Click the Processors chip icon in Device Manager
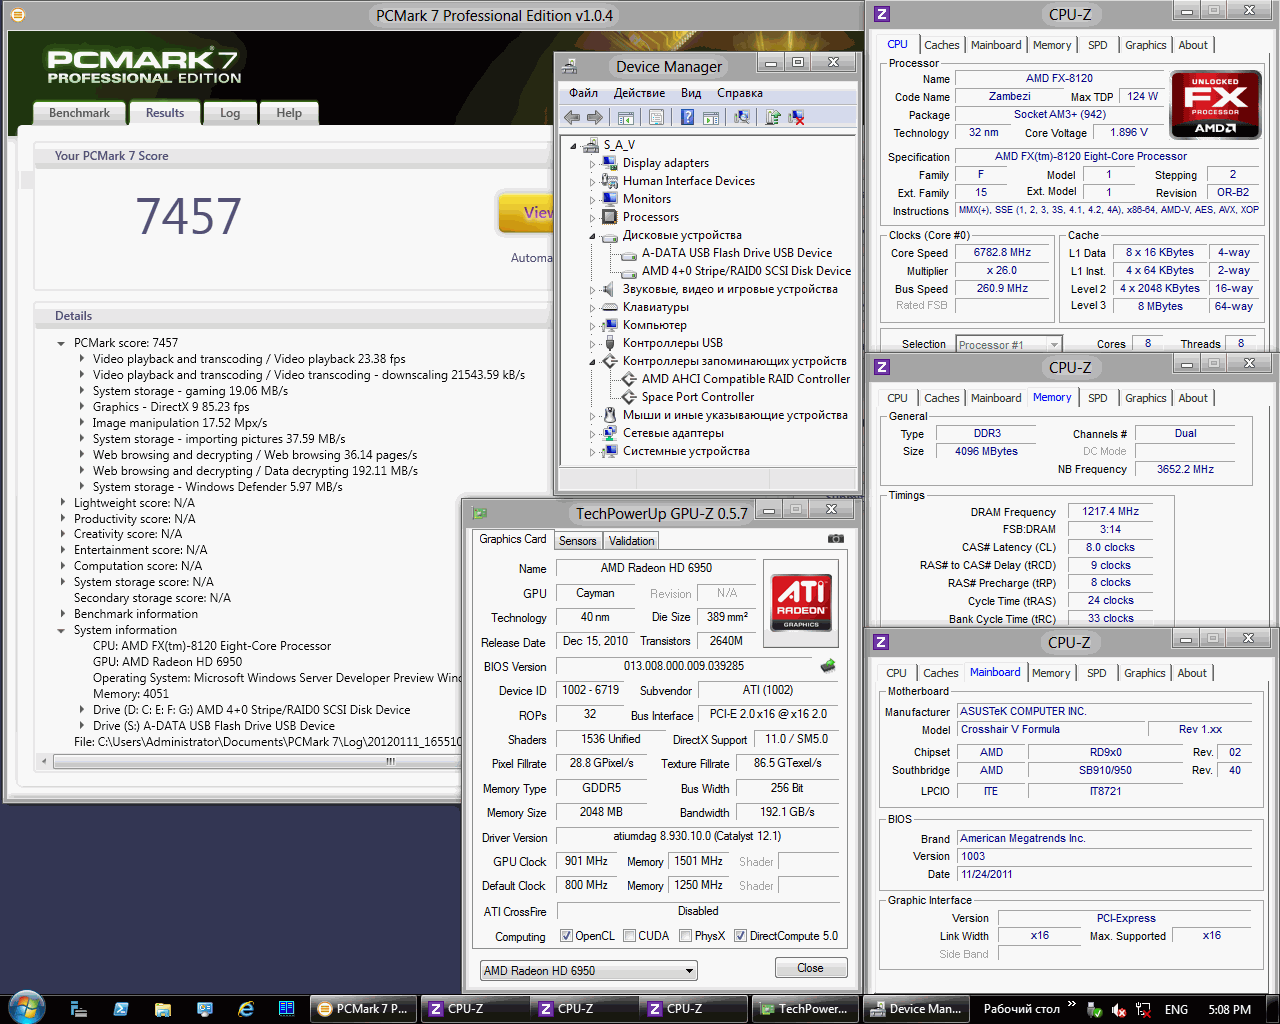1280x1024 pixels. pyautogui.click(x=609, y=217)
